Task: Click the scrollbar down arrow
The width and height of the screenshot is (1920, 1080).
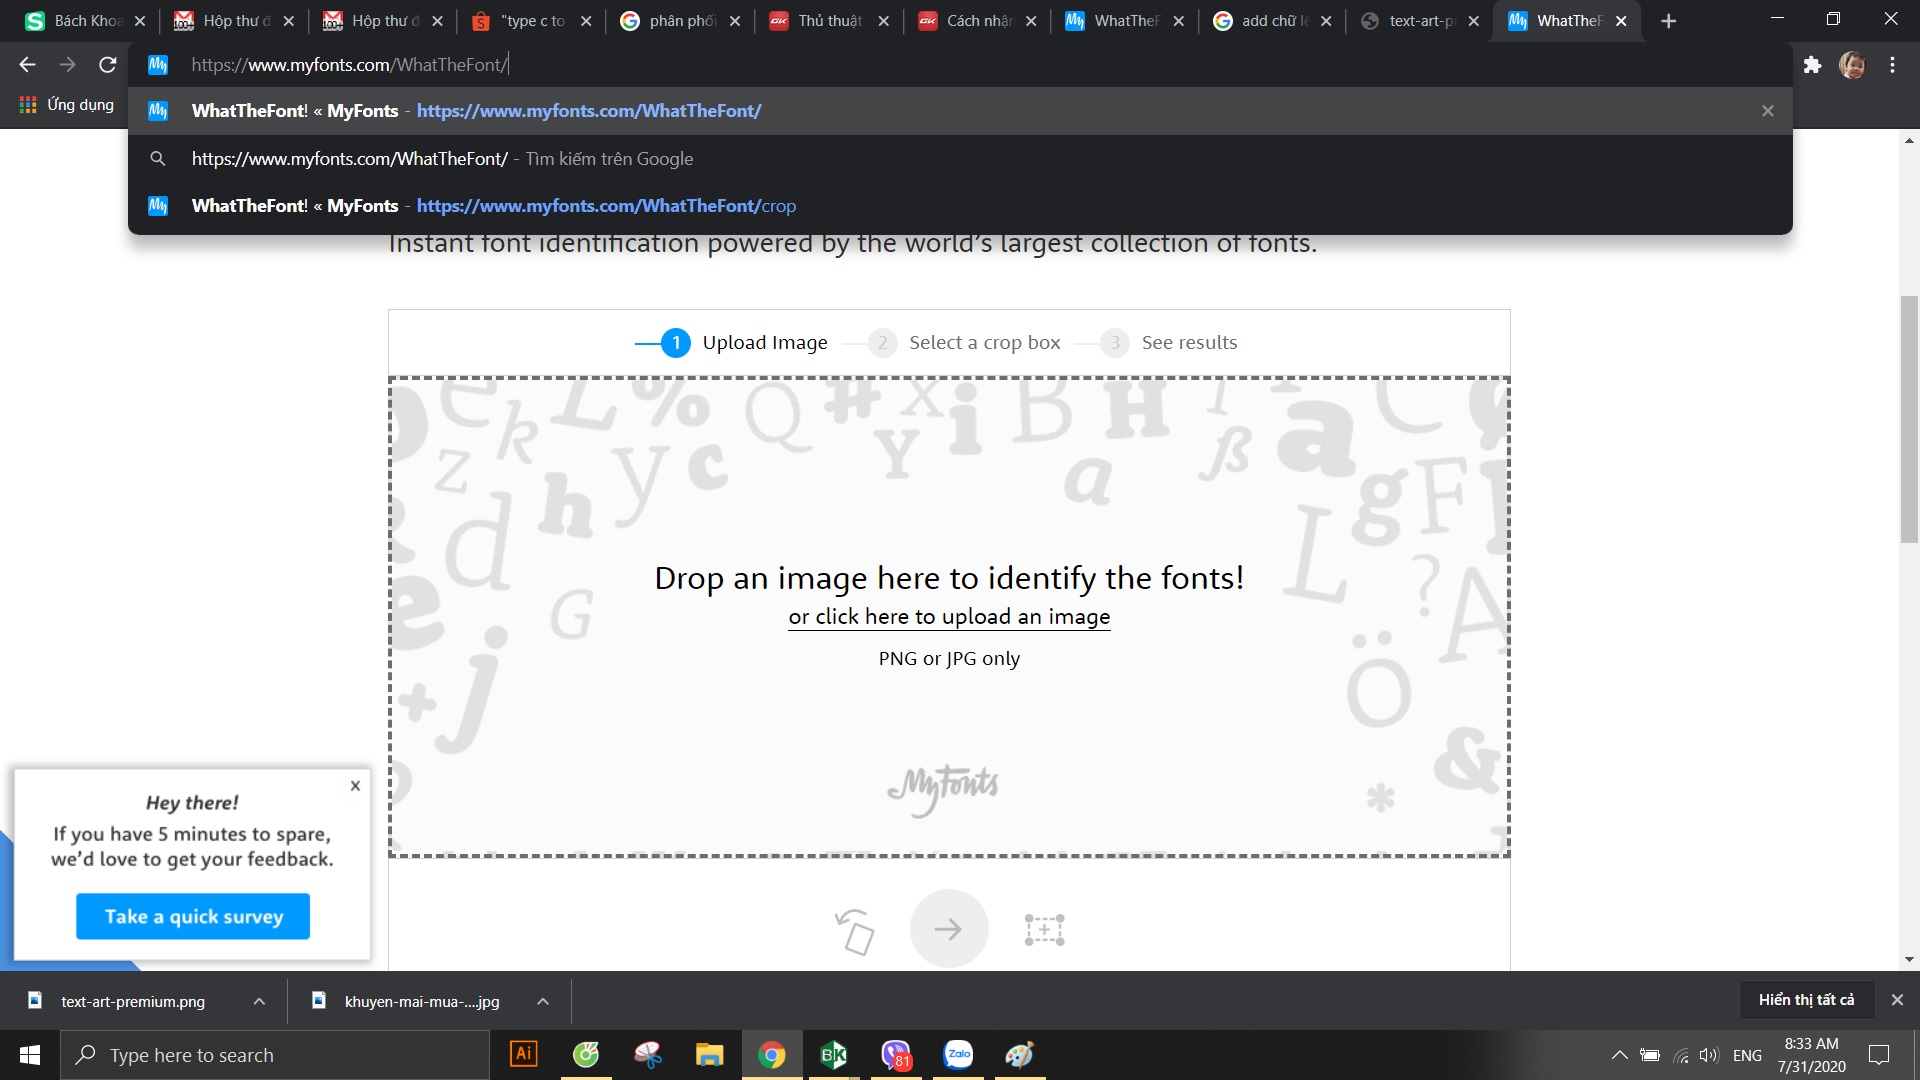Action: tap(1909, 960)
